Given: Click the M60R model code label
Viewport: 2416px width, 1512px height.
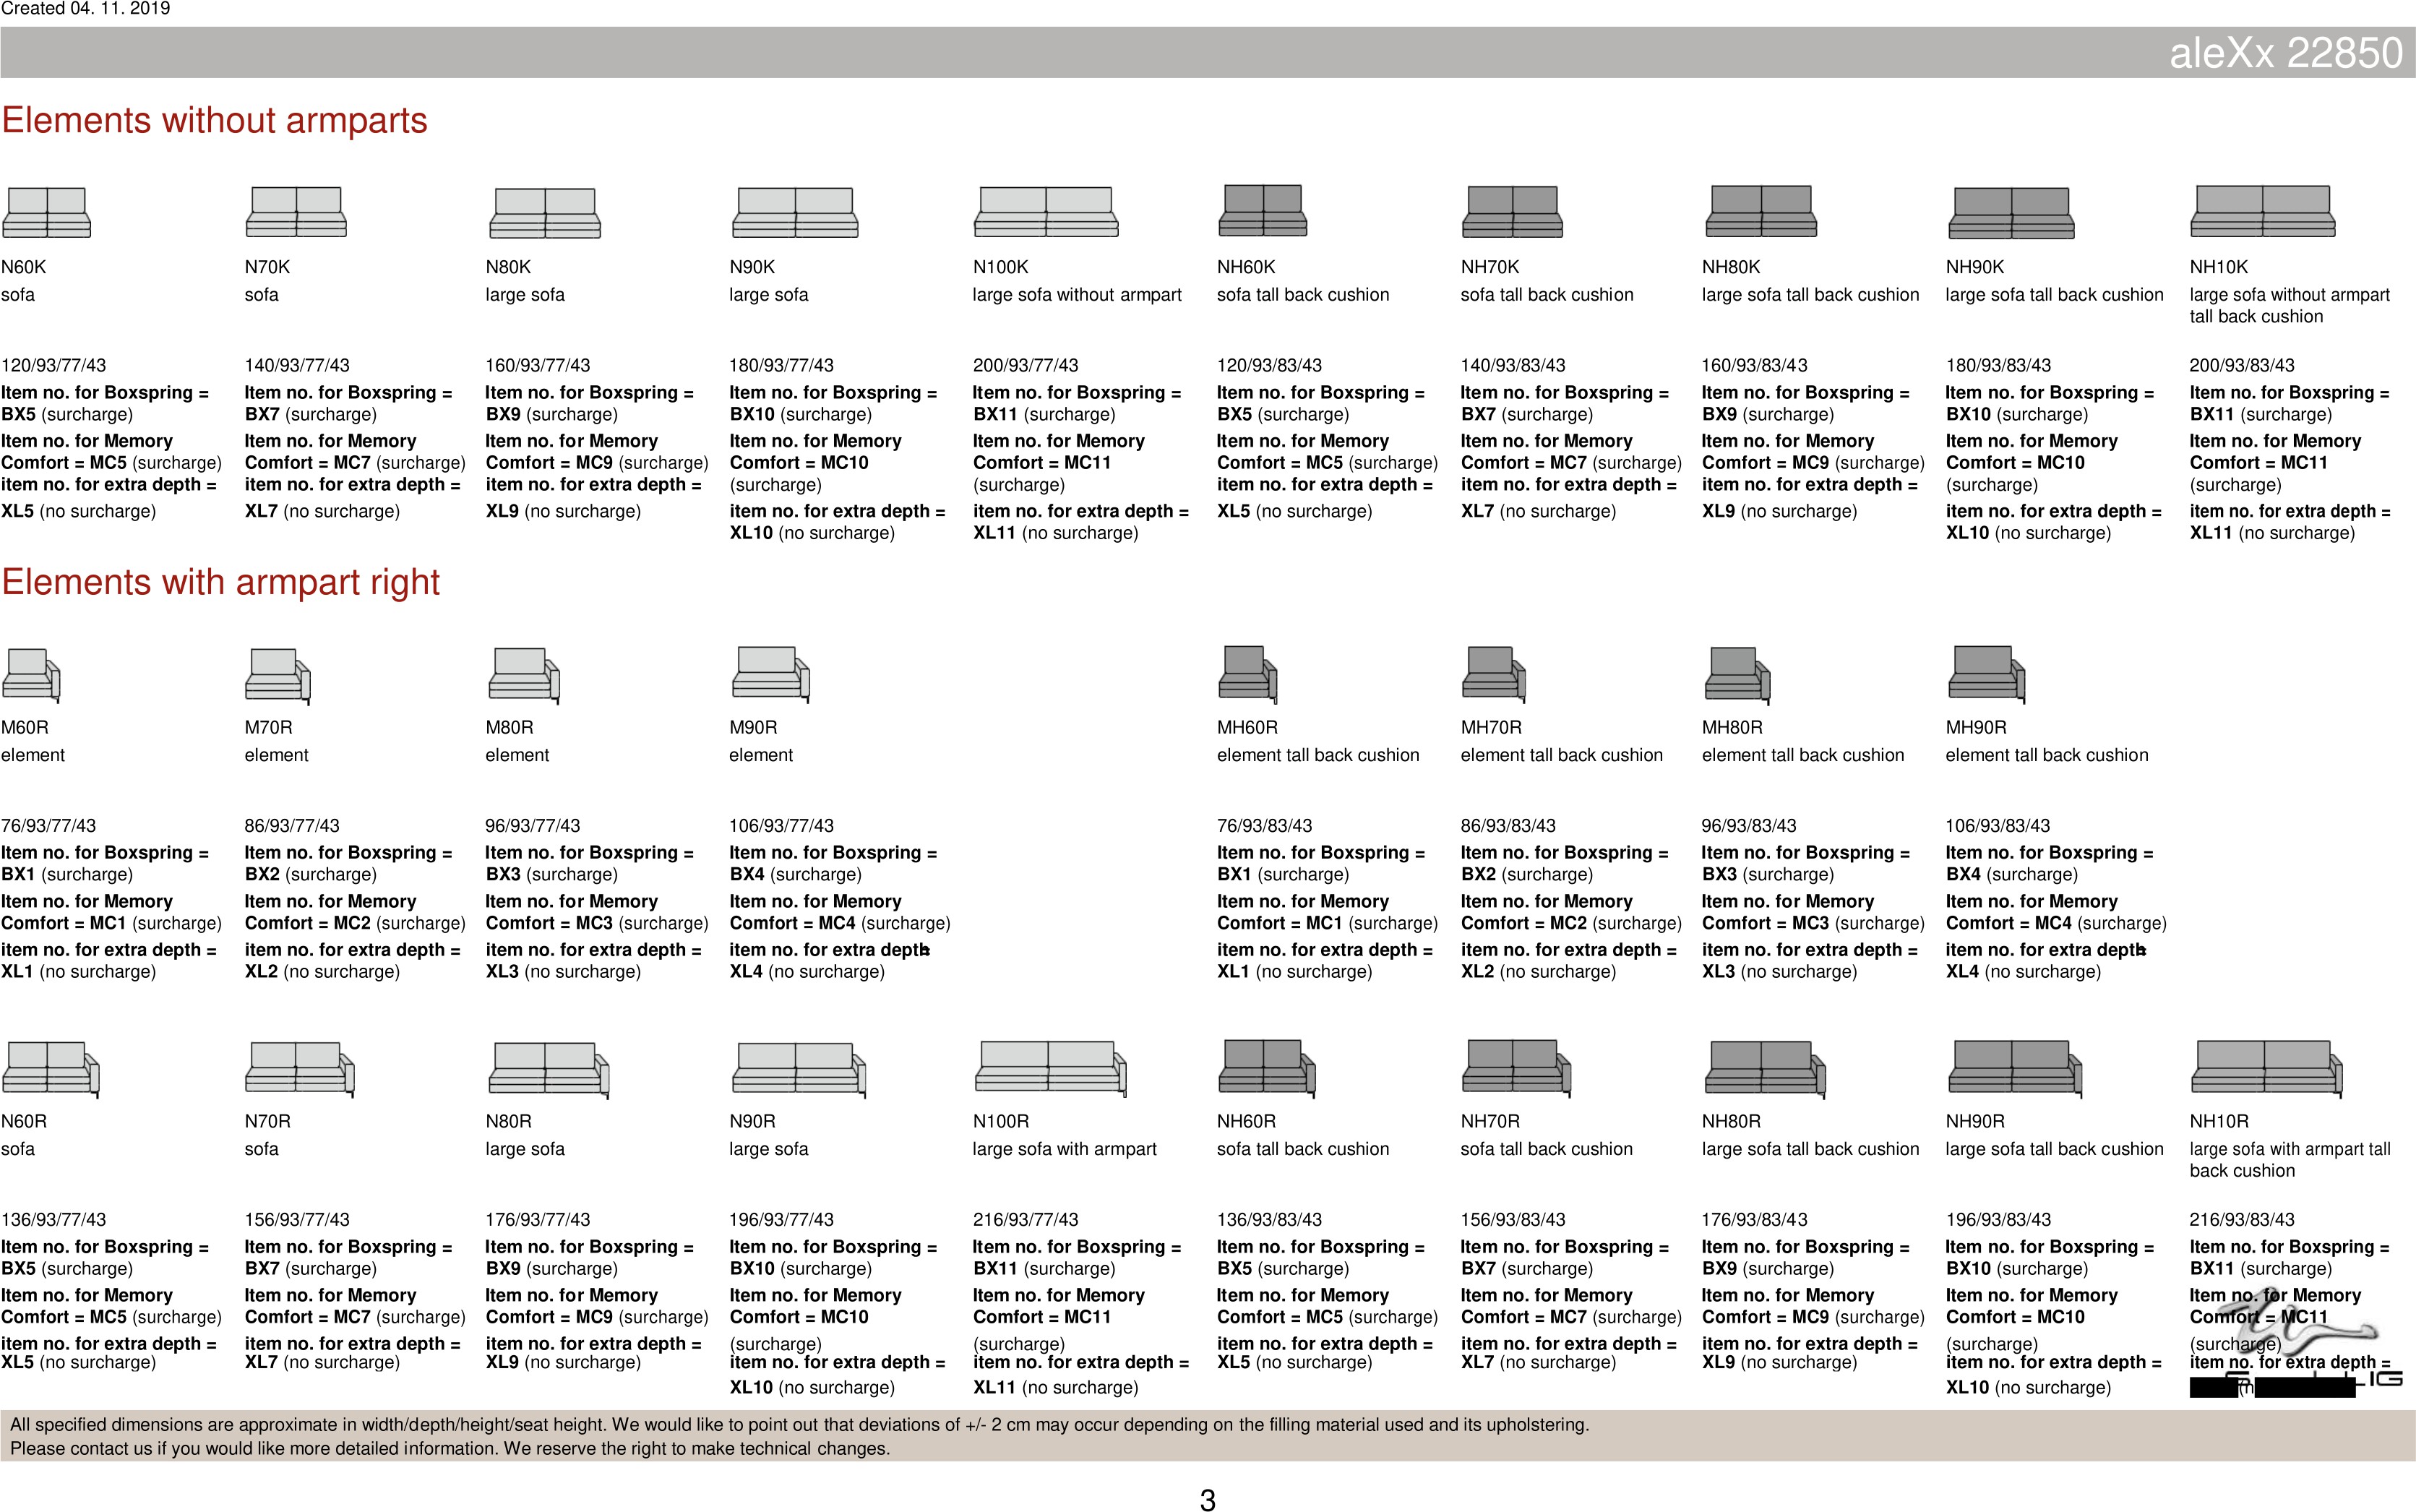Looking at the screenshot, I should [25, 727].
